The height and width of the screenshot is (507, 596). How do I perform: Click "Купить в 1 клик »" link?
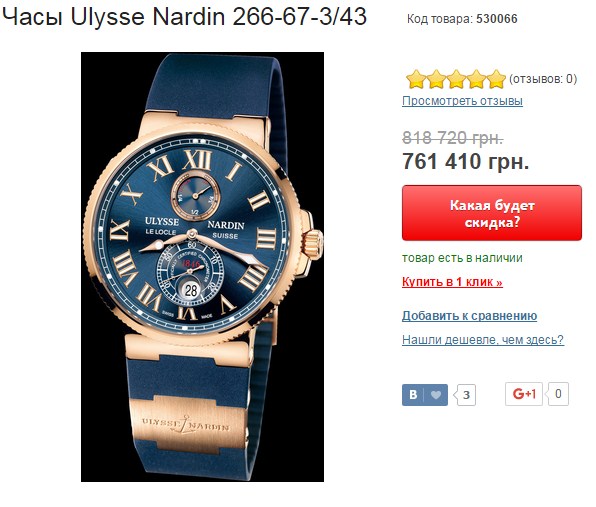(452, 282)
